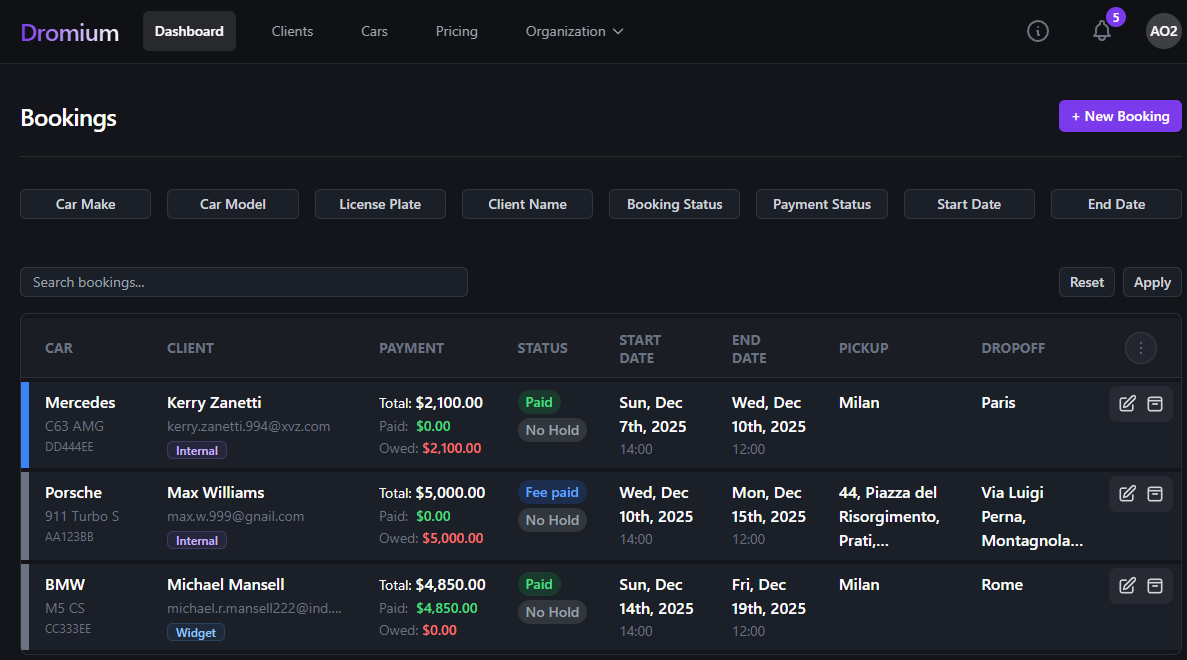Open the Cars section

374,31
